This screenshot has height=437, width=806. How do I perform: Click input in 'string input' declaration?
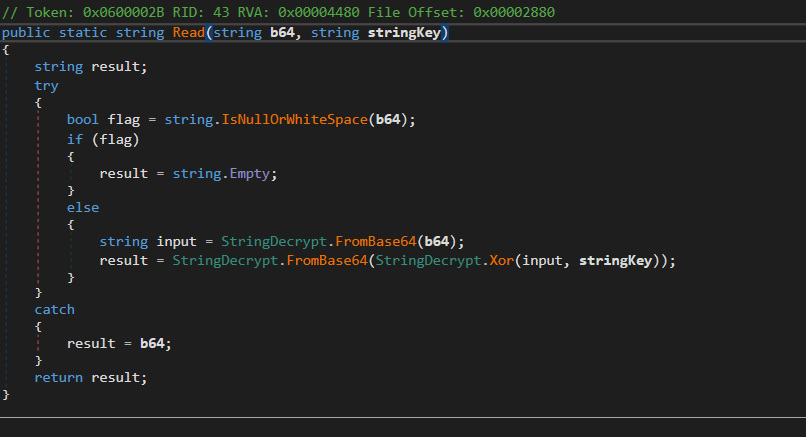click(x=176, y=242)
